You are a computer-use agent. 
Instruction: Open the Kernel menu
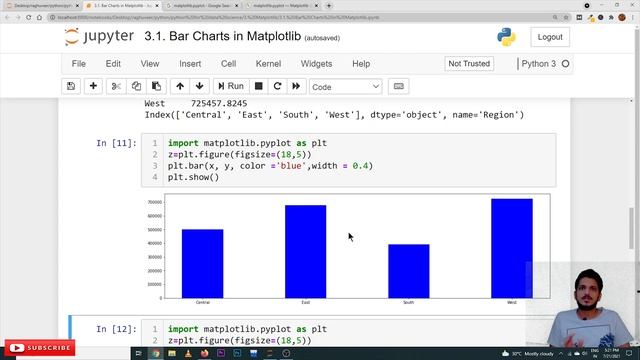pos(268,64)
